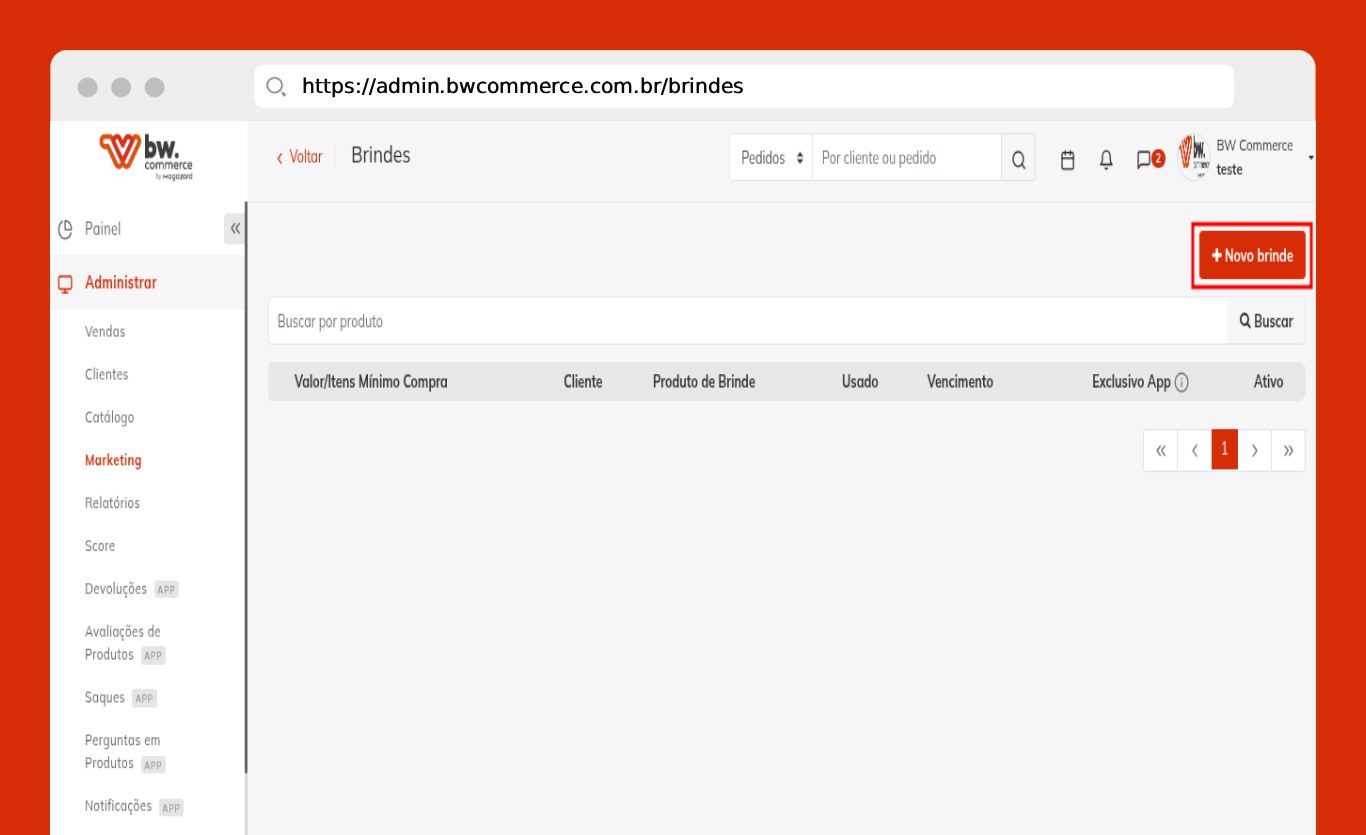Click the BW Commerce logo
The height and width of the screenshot is (835, 1366).
click(x=146, y=157)
